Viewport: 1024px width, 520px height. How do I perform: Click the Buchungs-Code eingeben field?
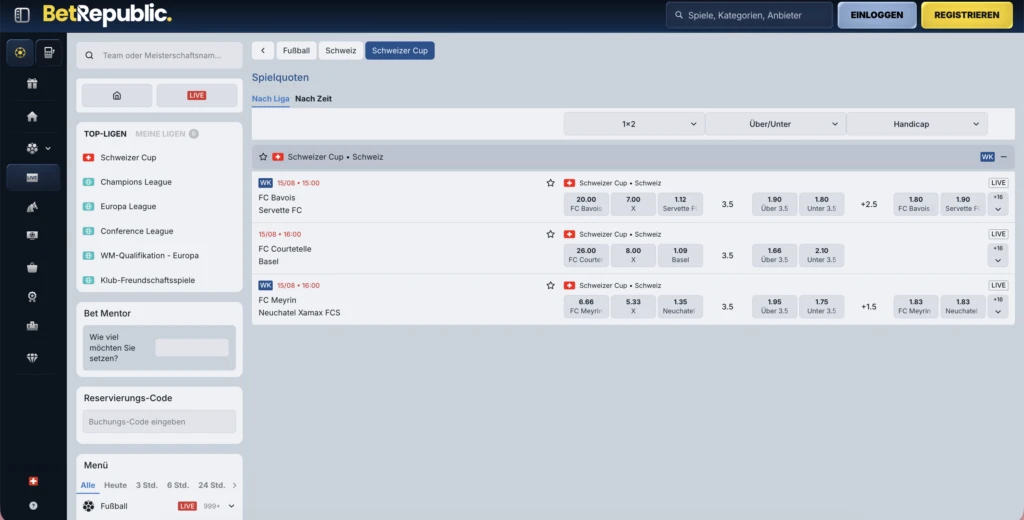point(159,421)
